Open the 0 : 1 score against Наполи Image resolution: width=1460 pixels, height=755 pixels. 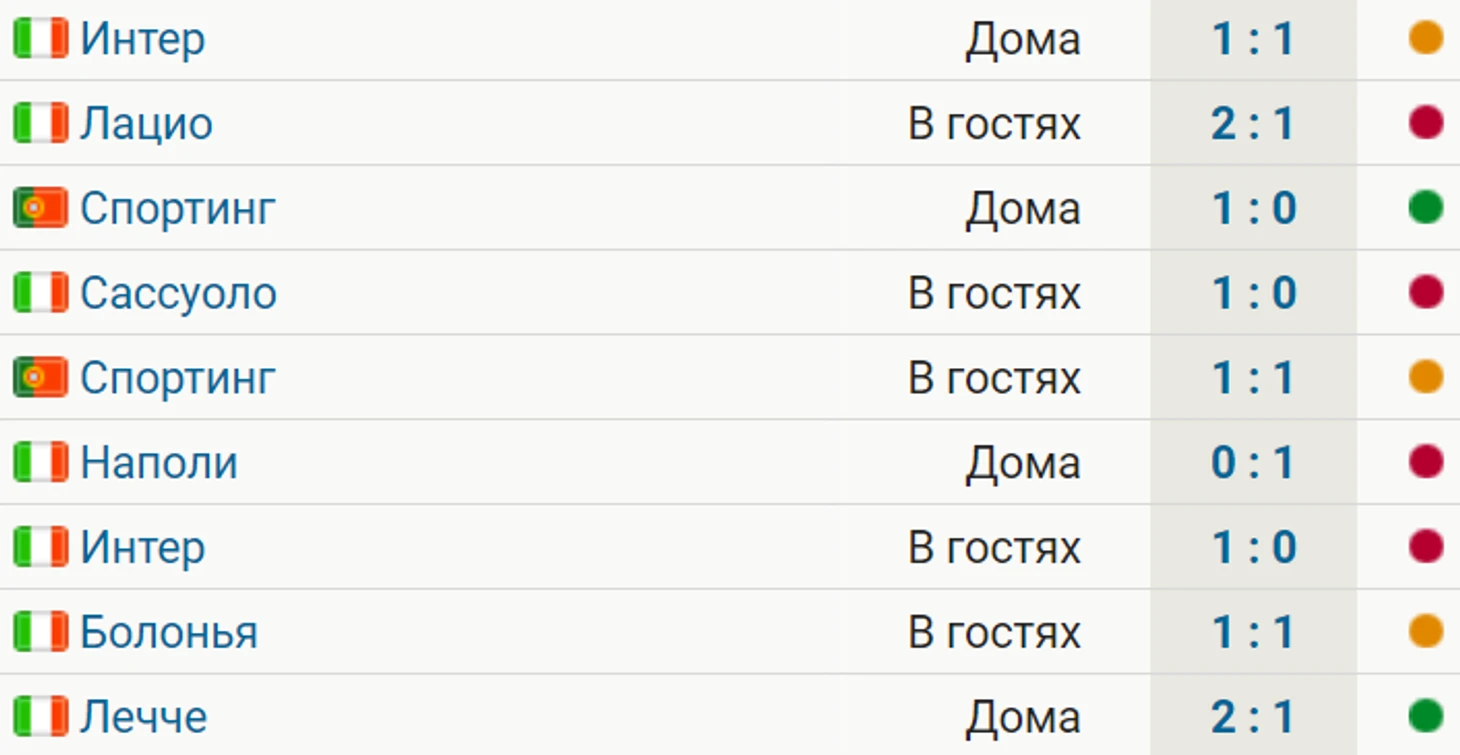point(1253,463)
